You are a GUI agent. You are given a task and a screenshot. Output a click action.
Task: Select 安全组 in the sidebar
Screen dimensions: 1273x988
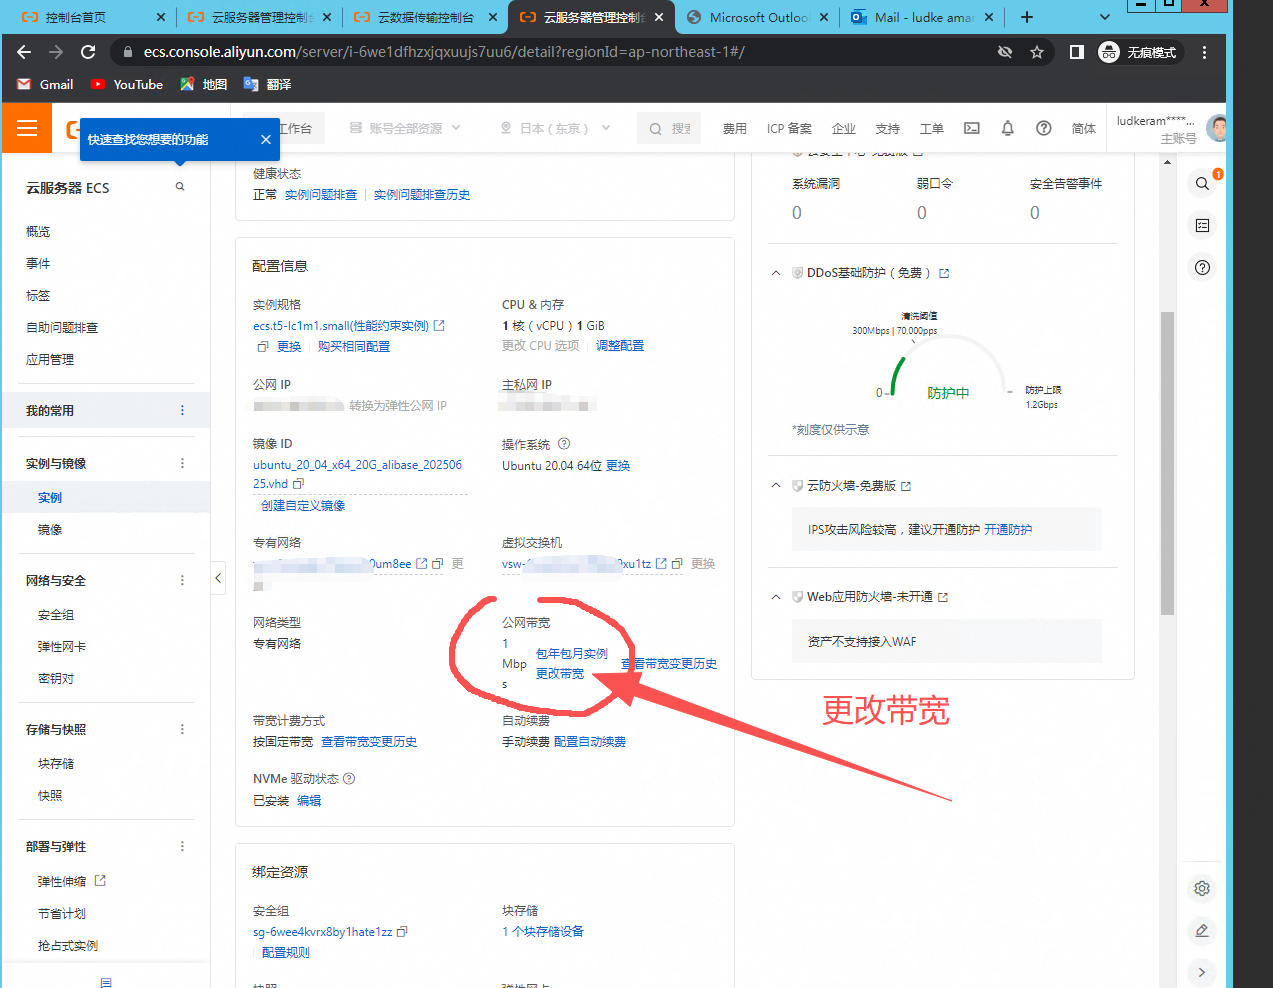pos(56,615)
